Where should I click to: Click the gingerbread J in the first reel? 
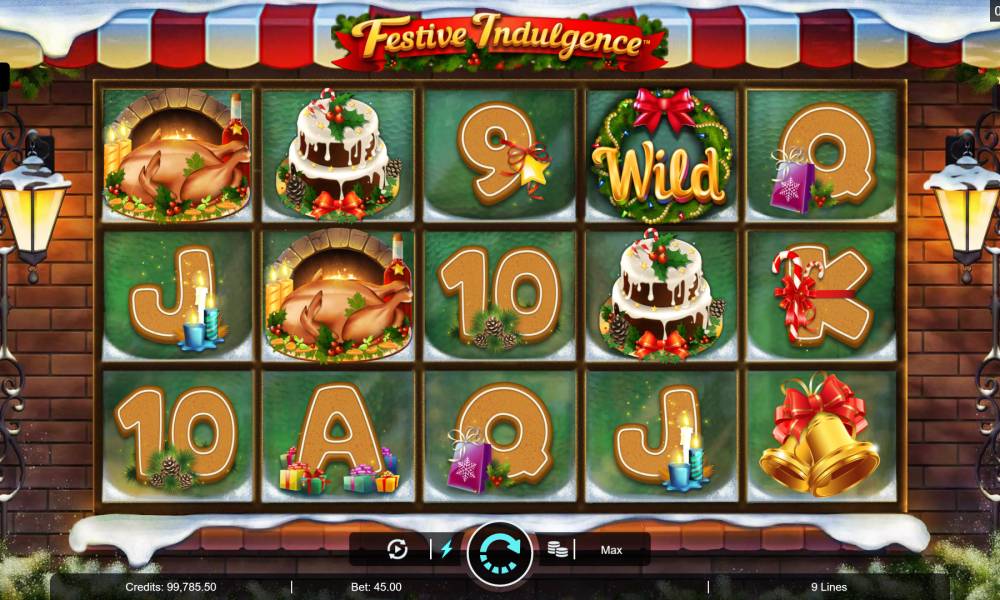[177, 297]
